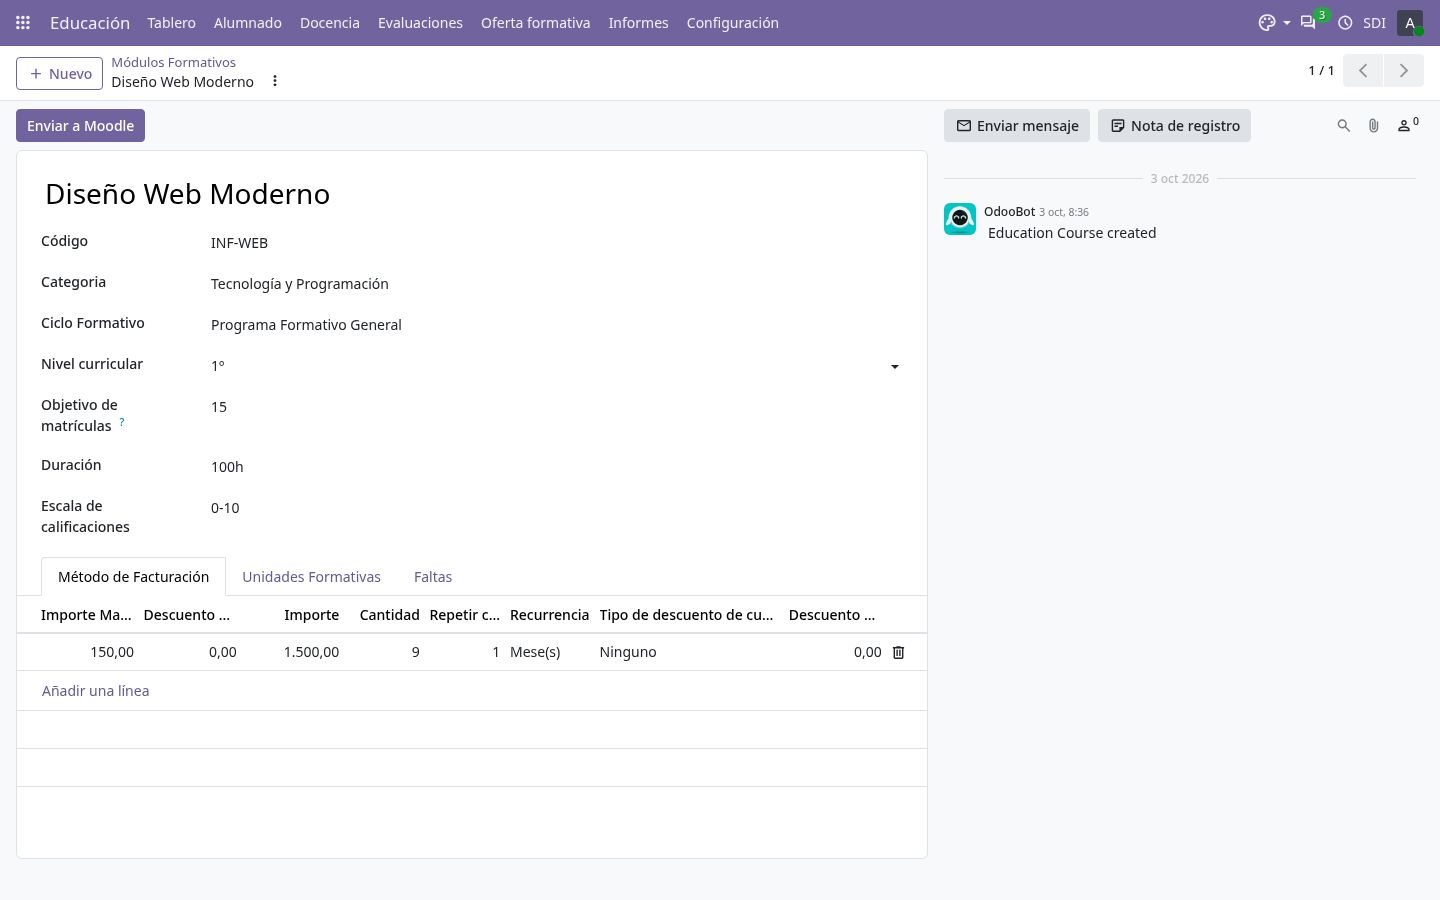Open the activities clock icon
This screenshot has width=1440, height=900.
click(x=1345, y=22)
